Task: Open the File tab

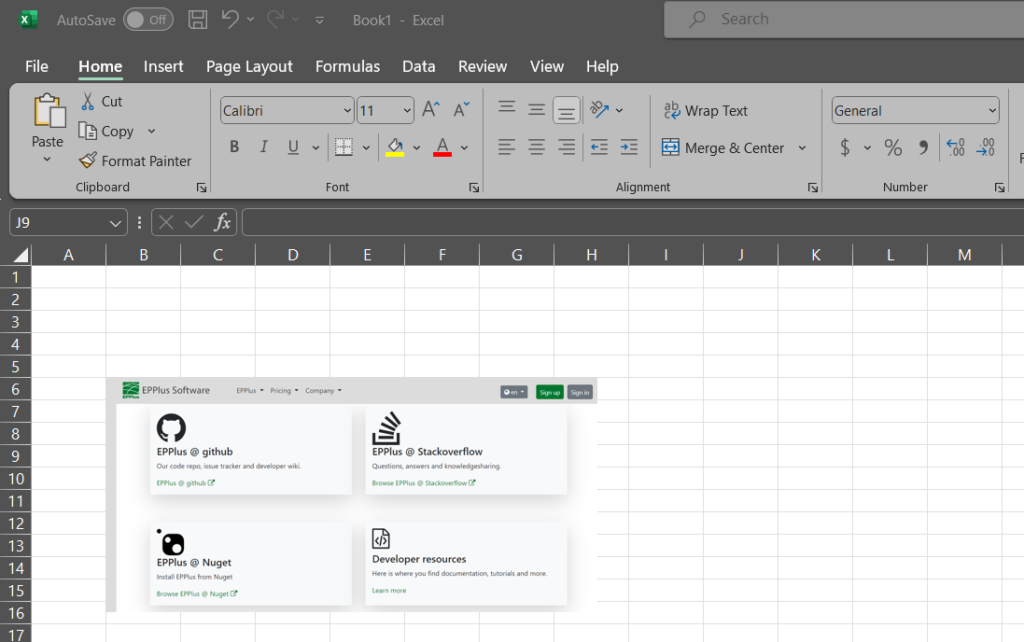Action: point(37,67)
